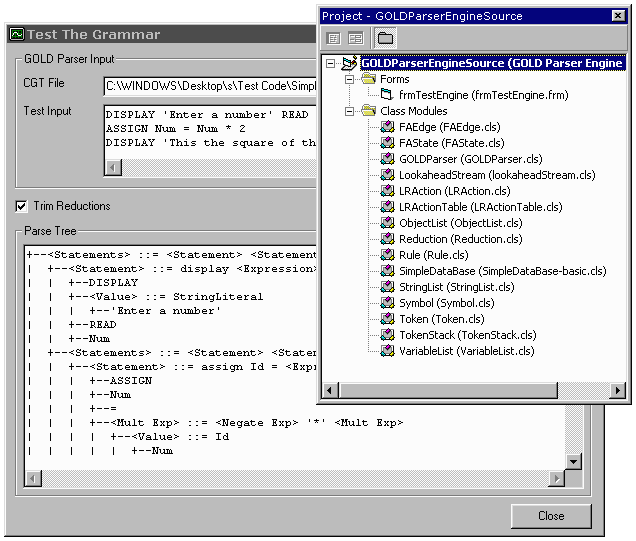Collapse the Class Modules folder
636x541 pixels.
349,112
